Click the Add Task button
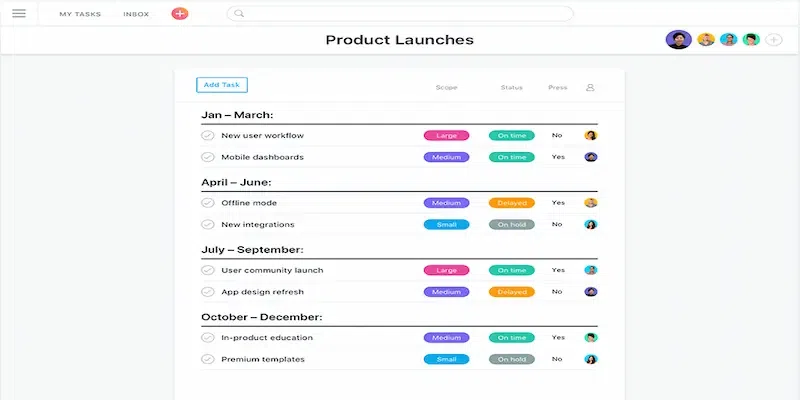This screenshot has width=800, height=400. (221, 85)
